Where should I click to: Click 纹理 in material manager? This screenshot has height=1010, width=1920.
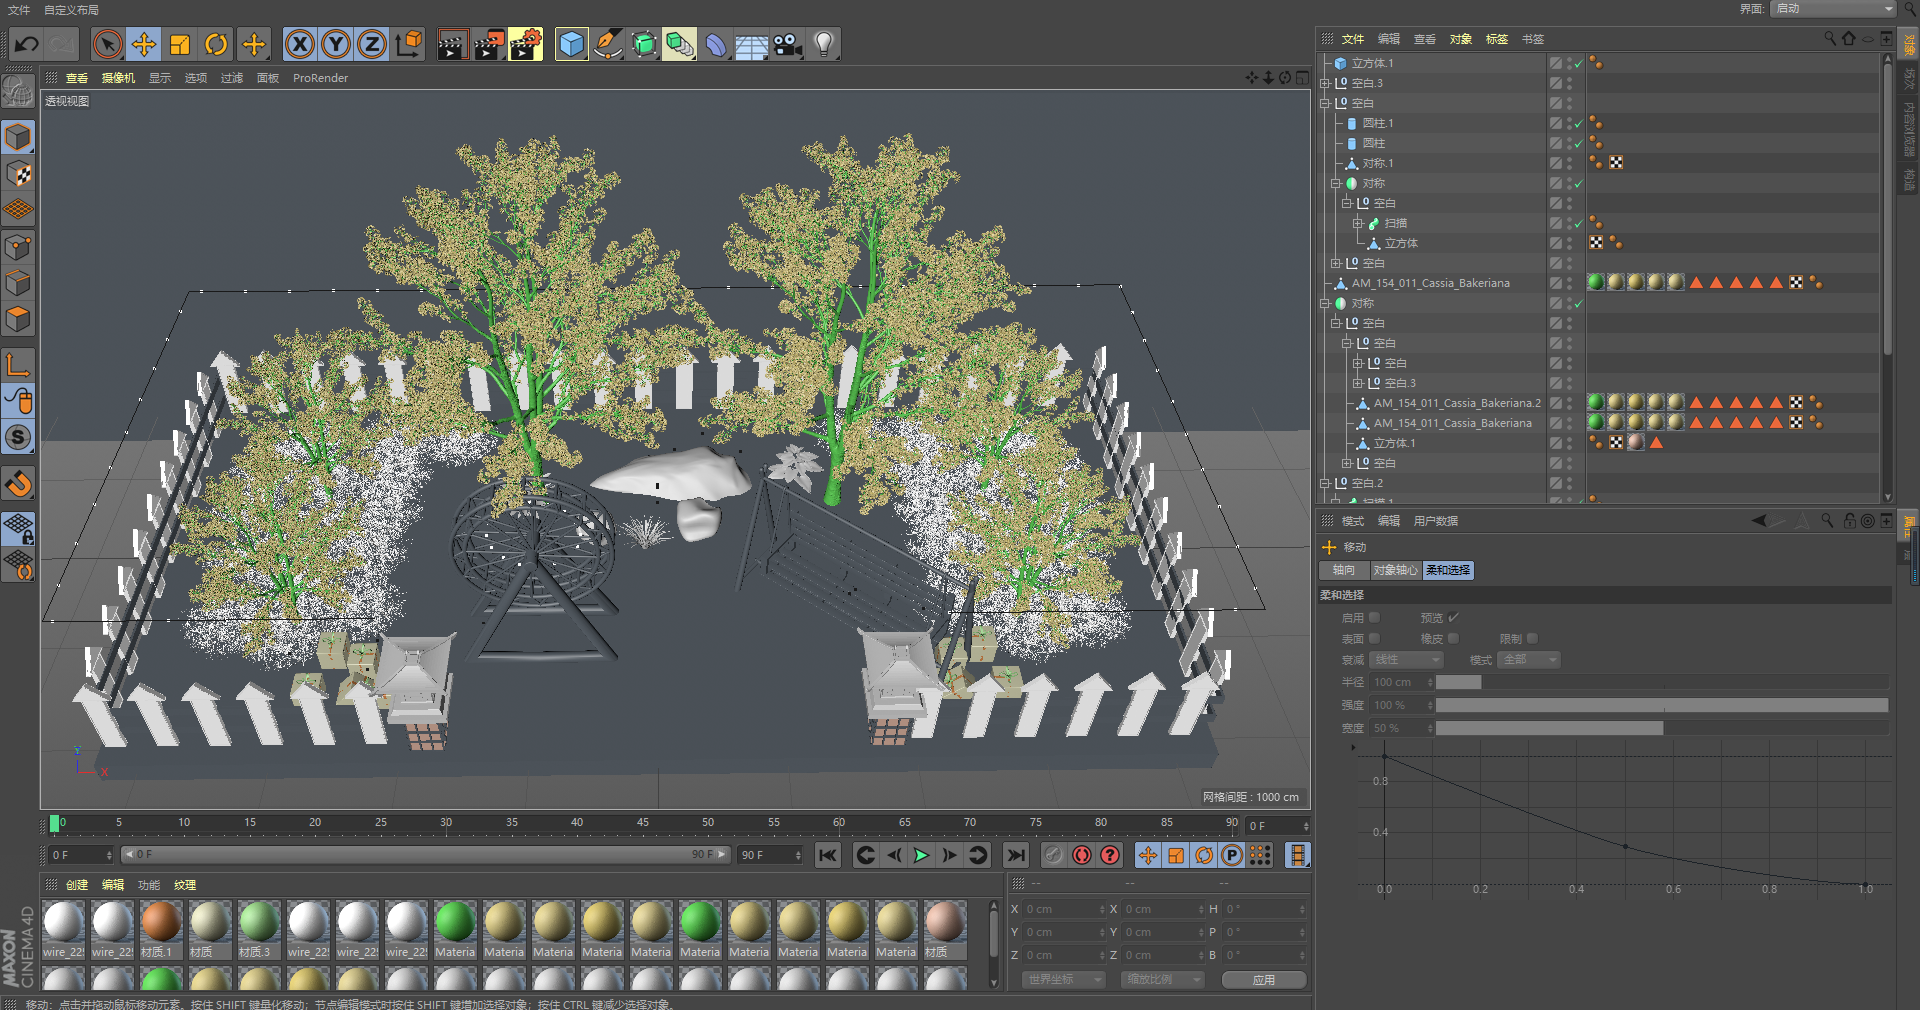[185, 885]
